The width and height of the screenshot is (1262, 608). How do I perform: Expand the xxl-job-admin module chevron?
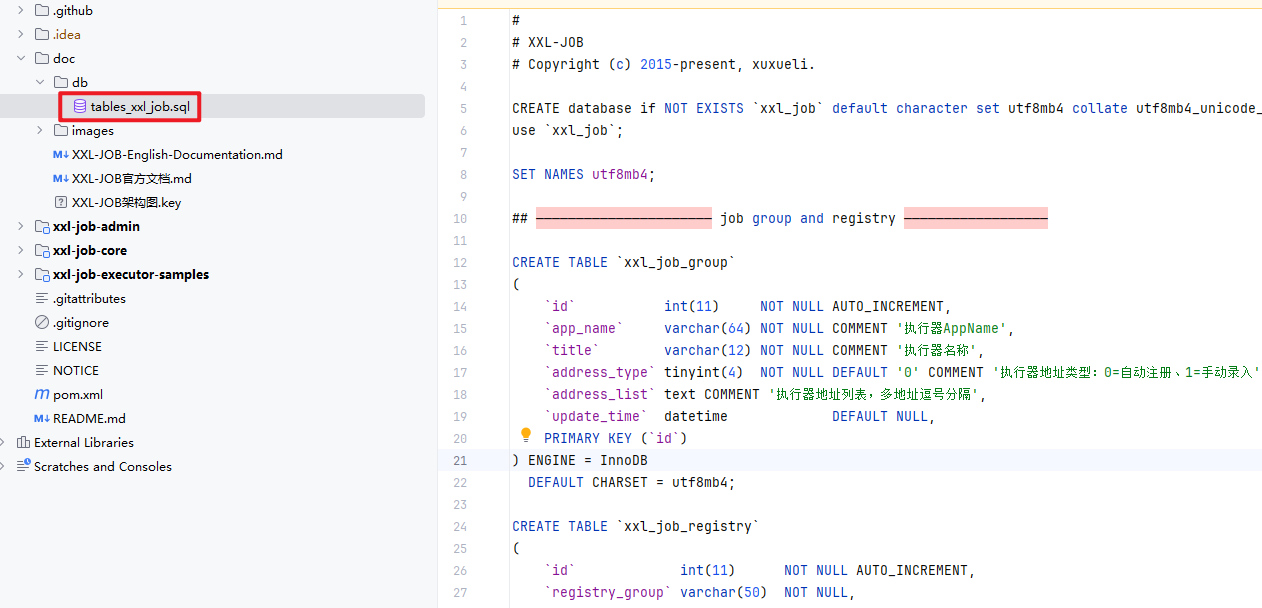click(21, 226)
